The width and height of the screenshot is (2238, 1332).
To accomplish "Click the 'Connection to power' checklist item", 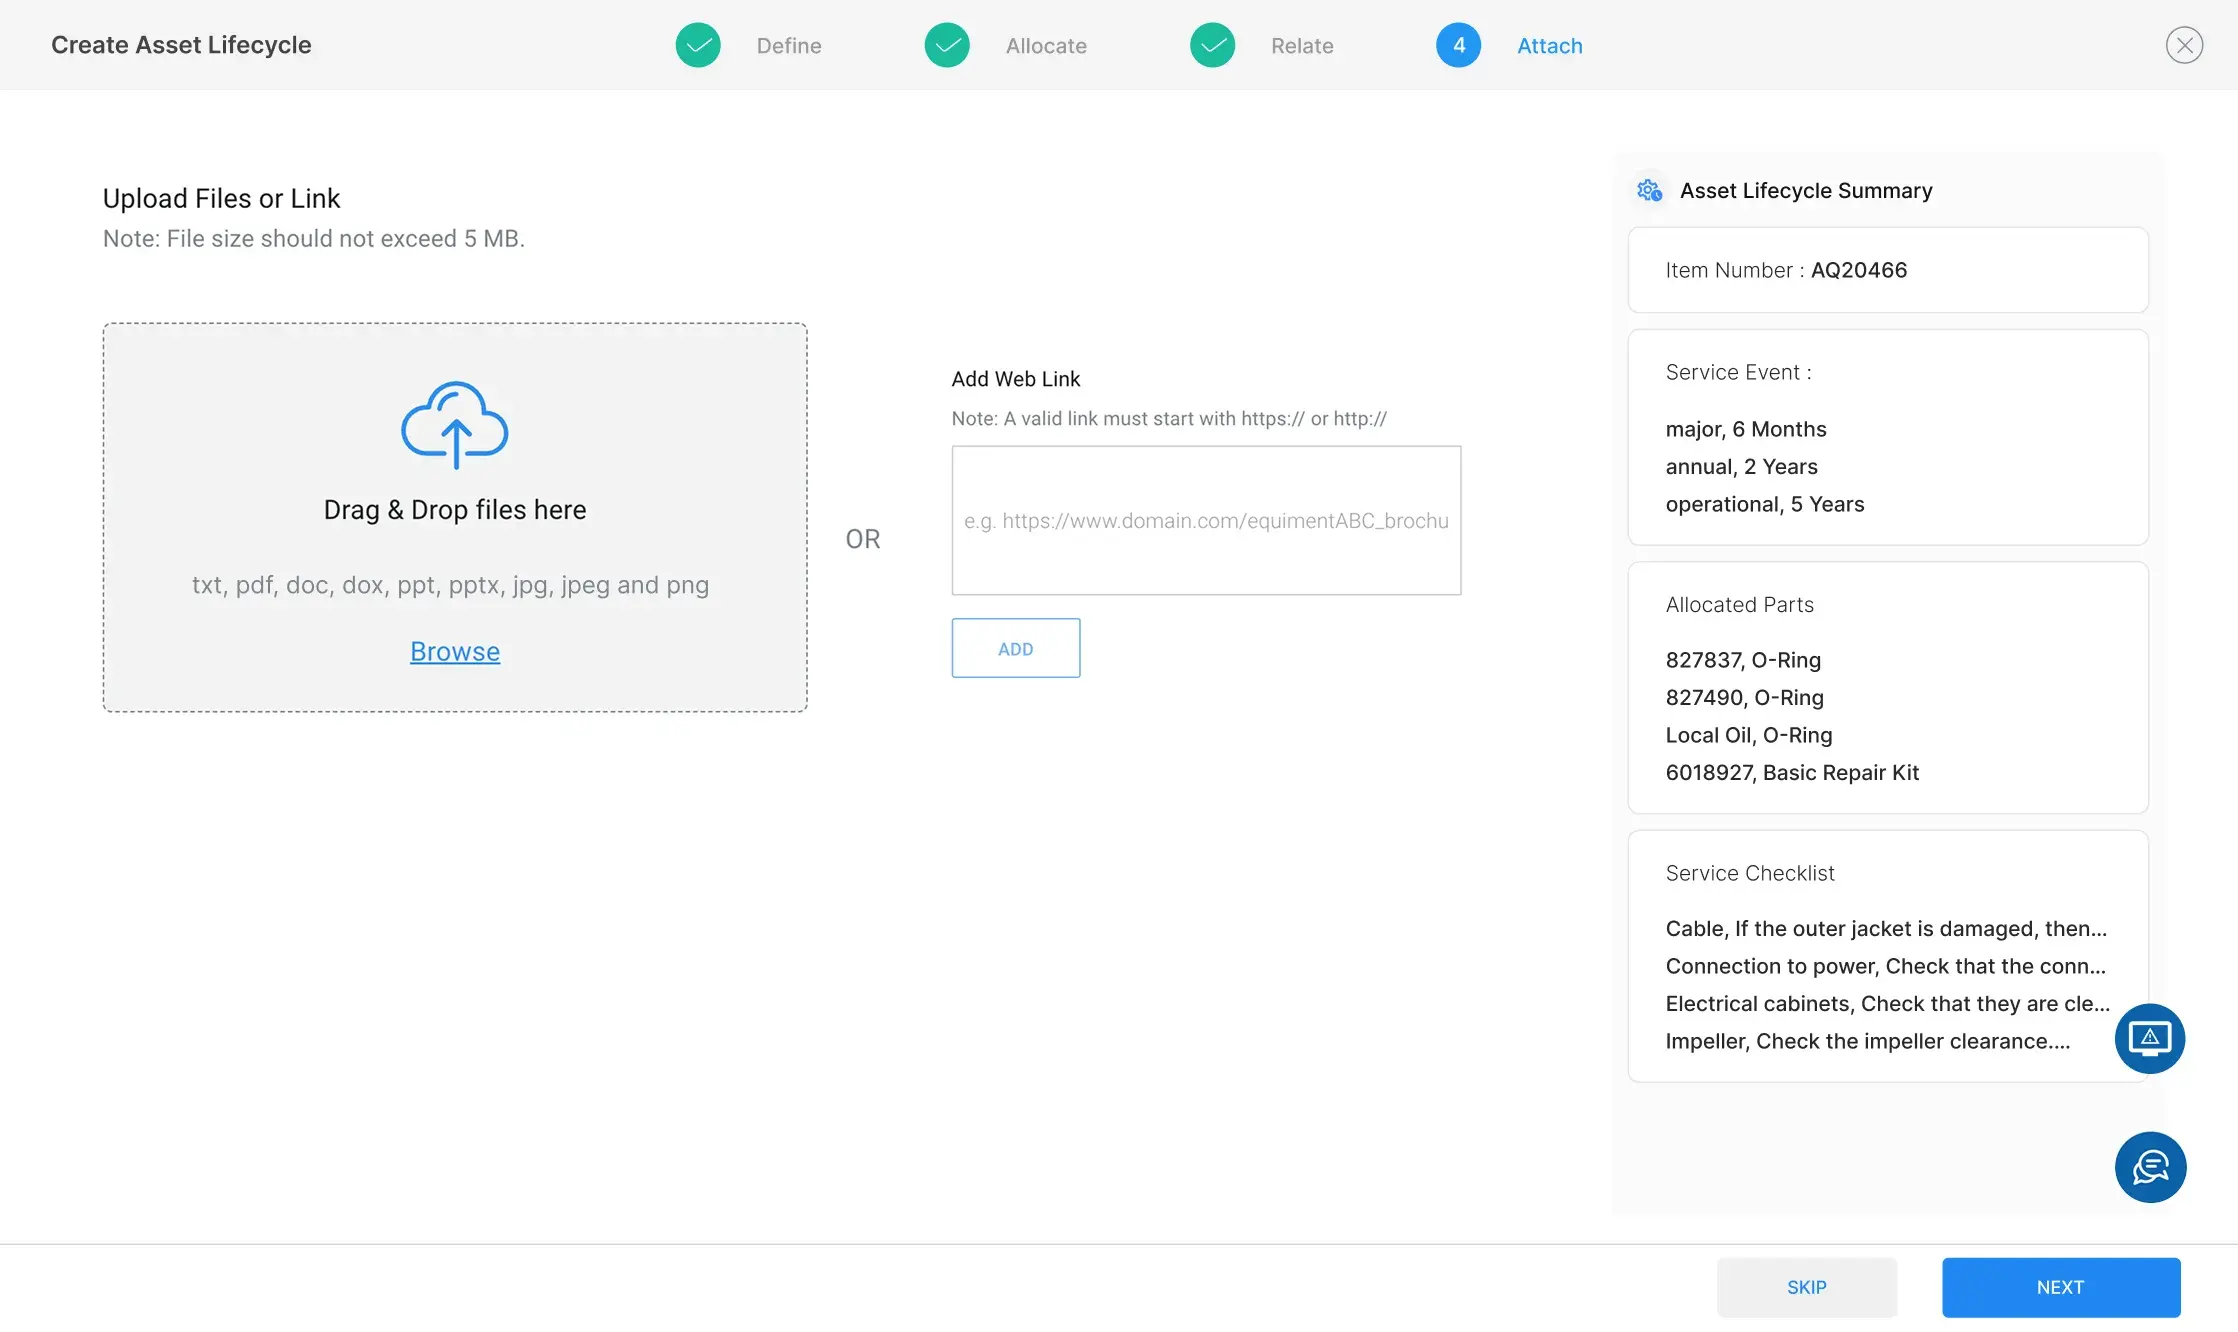I will [1886, 966].
